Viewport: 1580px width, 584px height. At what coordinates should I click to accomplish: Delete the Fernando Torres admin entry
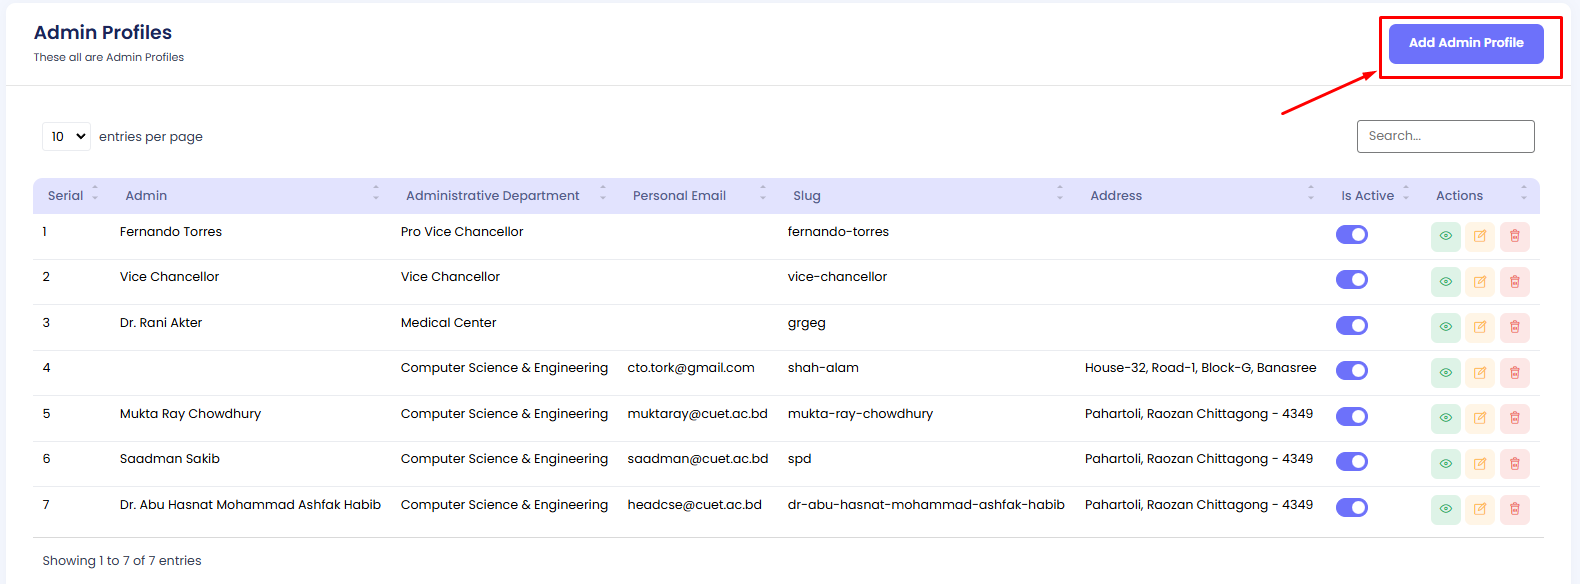point(1514,236)
